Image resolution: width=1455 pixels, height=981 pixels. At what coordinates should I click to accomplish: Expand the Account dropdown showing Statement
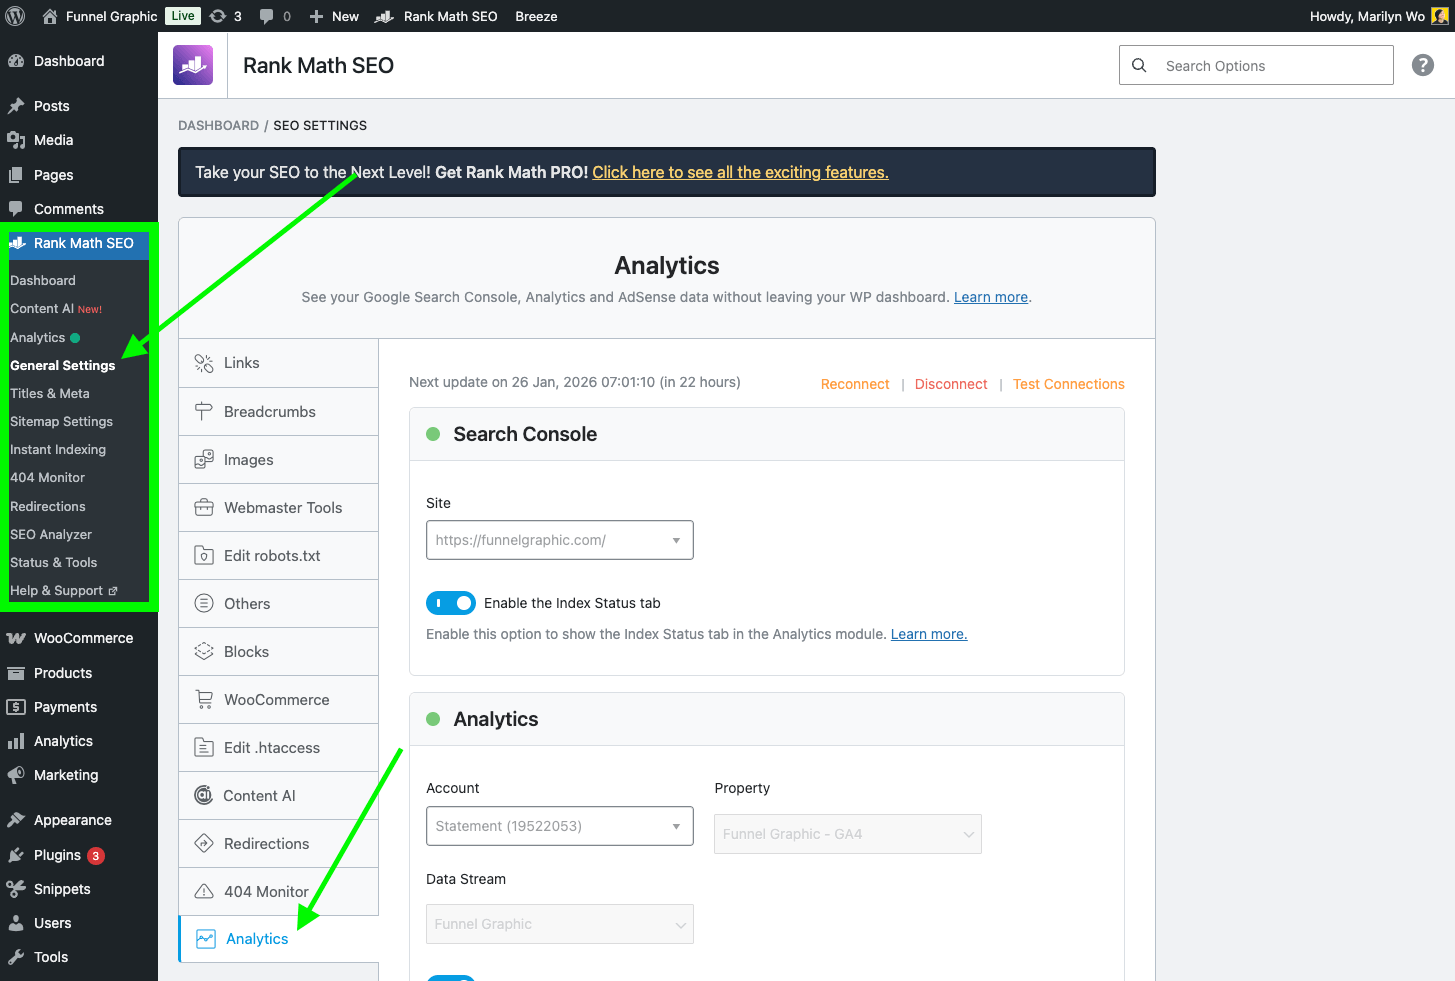[x=559, y=825]
